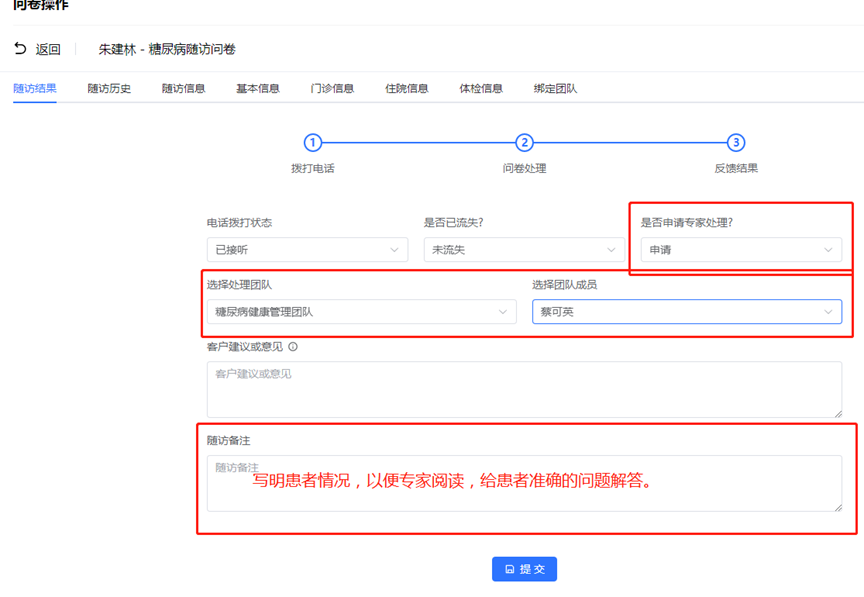Click the back arrow icon

tap(20, 49)
